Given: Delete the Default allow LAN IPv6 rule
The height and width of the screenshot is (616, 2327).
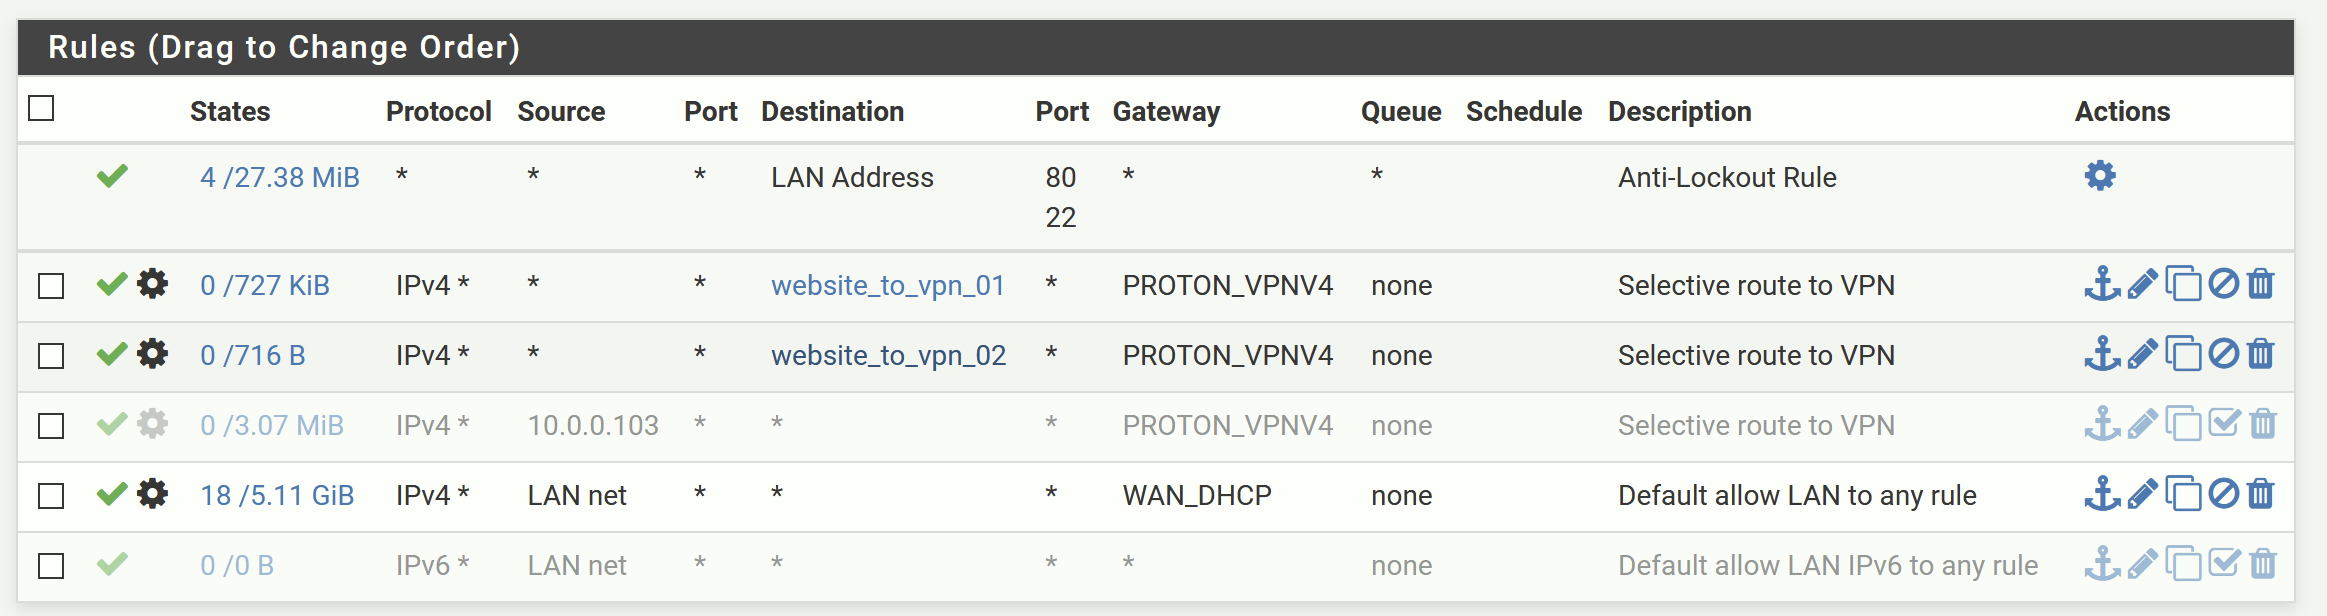Looking at the screenshot, I should (2262, 564).
